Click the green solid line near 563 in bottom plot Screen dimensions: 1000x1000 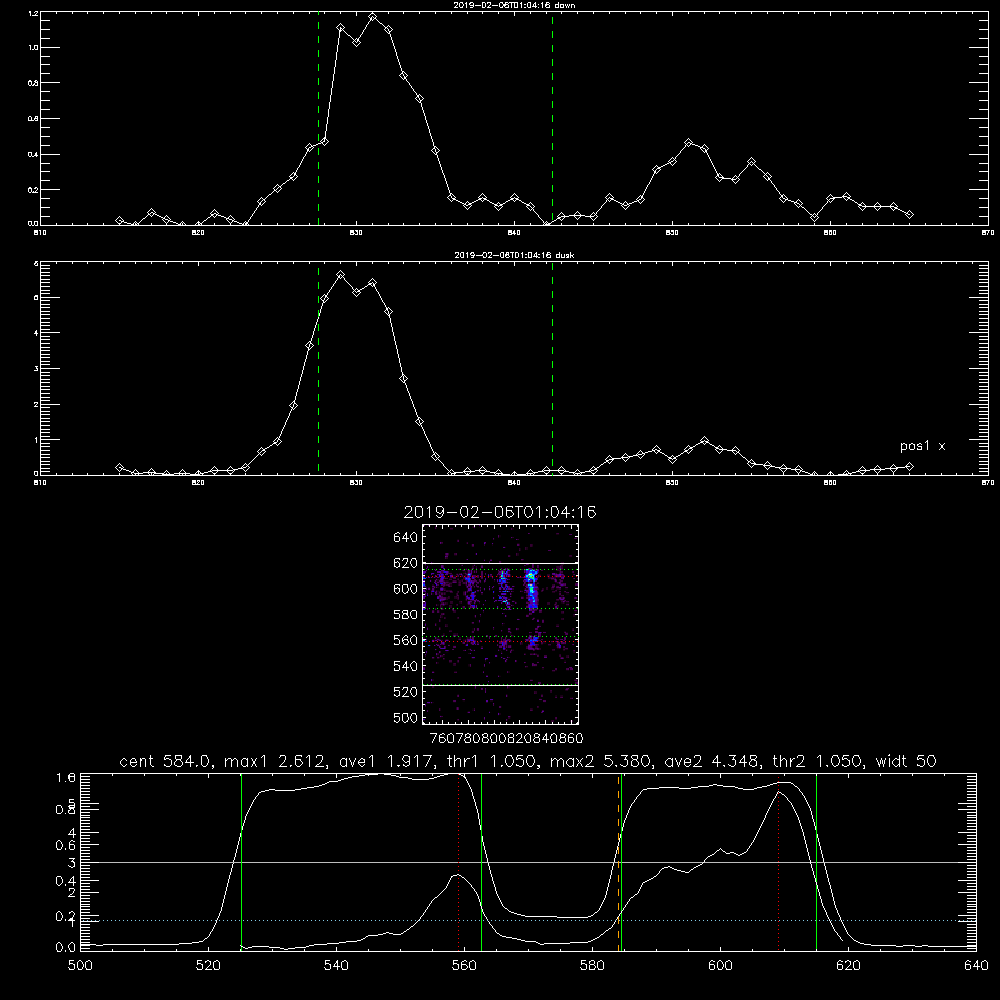481,861
